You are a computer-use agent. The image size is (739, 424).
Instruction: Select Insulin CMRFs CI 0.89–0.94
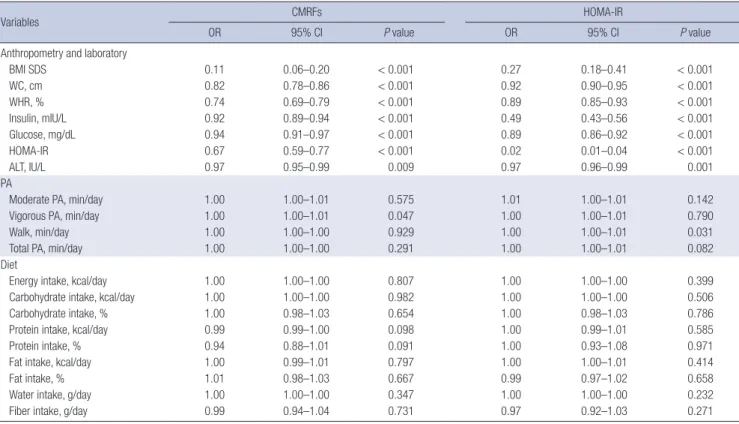(306, 118)
